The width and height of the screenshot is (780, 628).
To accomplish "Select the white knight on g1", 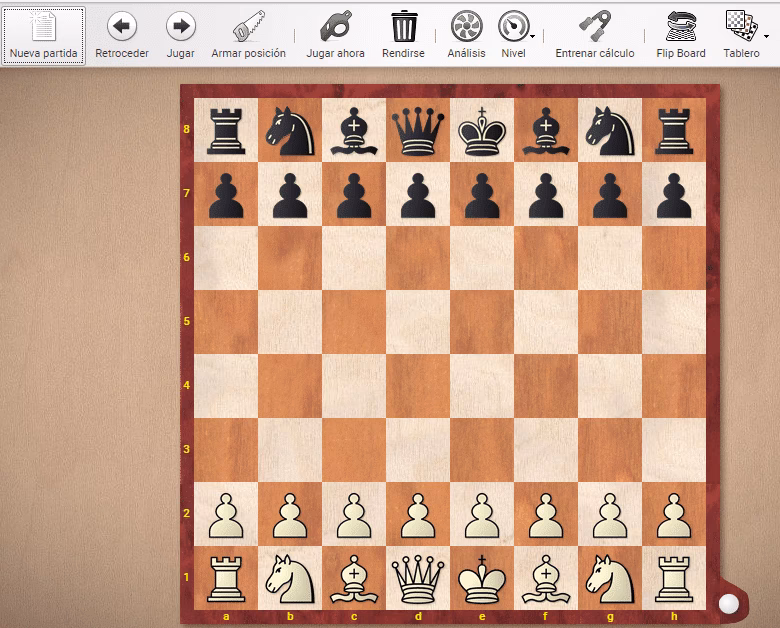I will (x=610, y=578).
